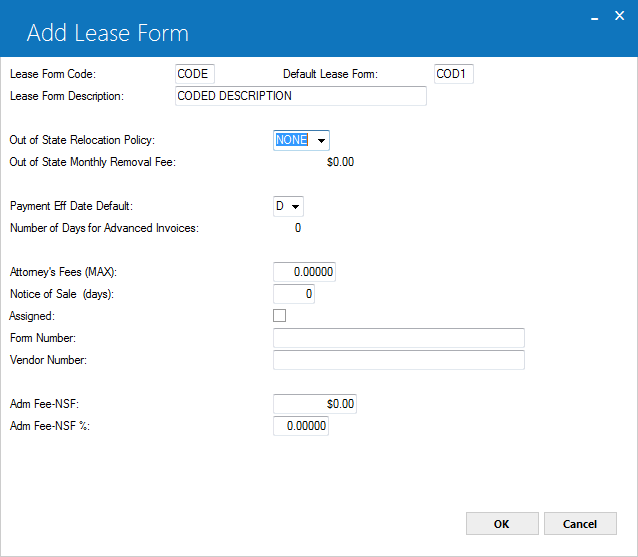
Task: Click the Adm Fee-NSF amount field
Action: (315, 404)
